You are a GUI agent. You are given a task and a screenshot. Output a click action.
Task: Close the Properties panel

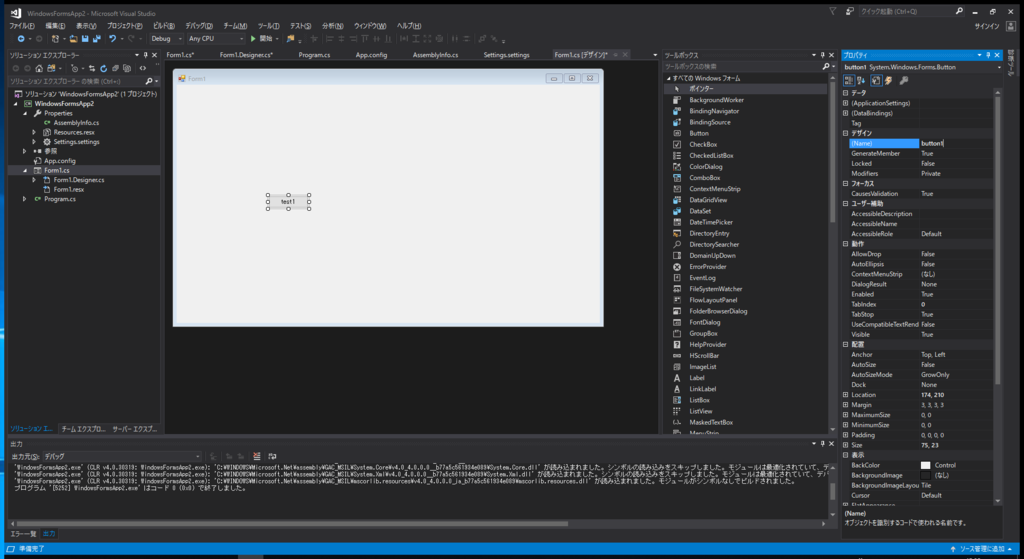pyautogui.click(x=997, y=55)
